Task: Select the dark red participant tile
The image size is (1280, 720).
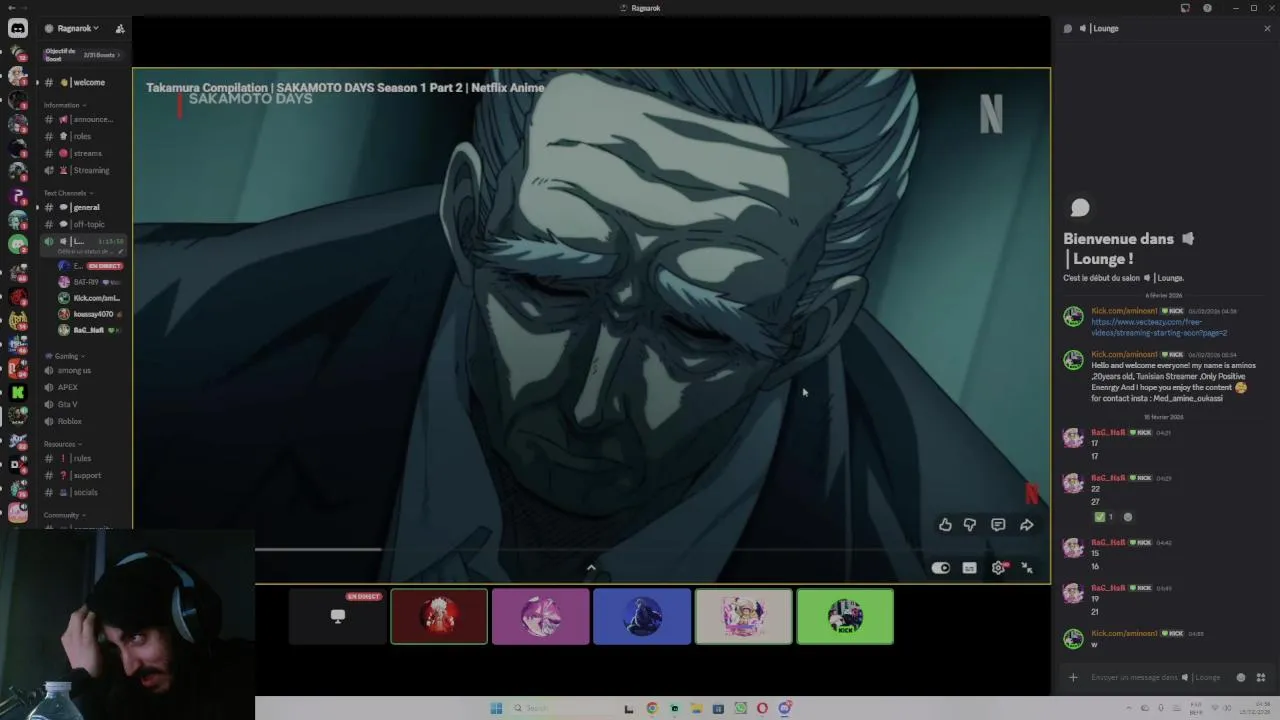Action: [x=439, y=616]
